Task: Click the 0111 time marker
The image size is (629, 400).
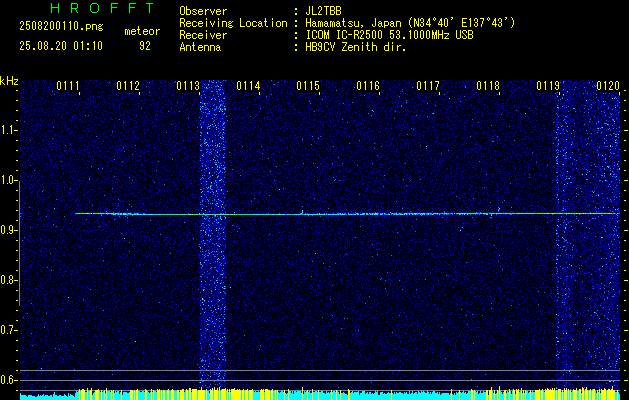Action: pyautogui.click(x=68, y=85)
